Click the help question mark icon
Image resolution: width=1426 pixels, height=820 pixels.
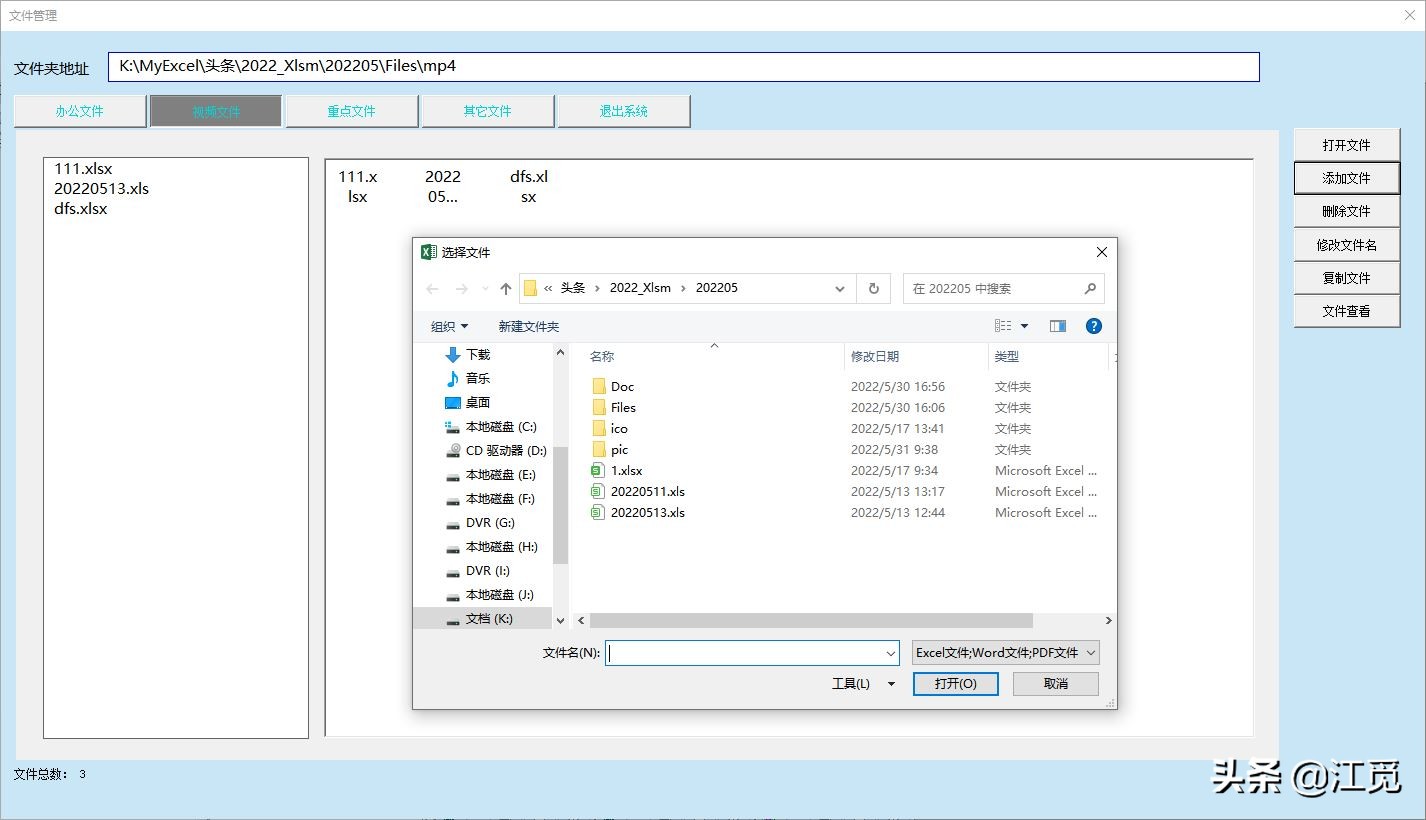click(x=1093, y=326)
